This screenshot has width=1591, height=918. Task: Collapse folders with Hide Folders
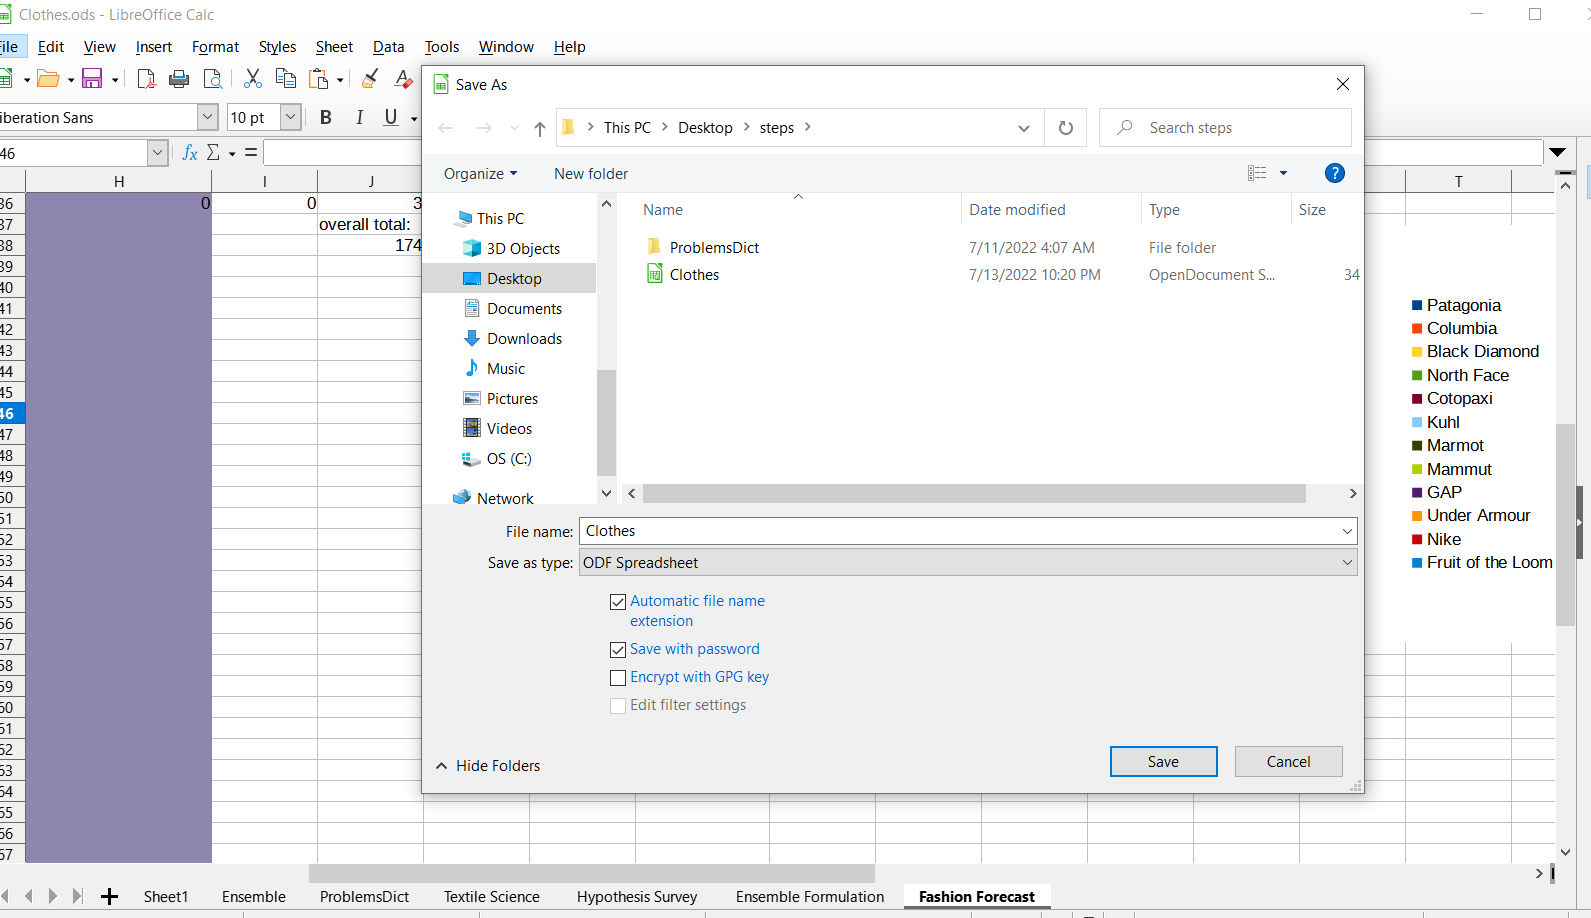click(488, 766)
